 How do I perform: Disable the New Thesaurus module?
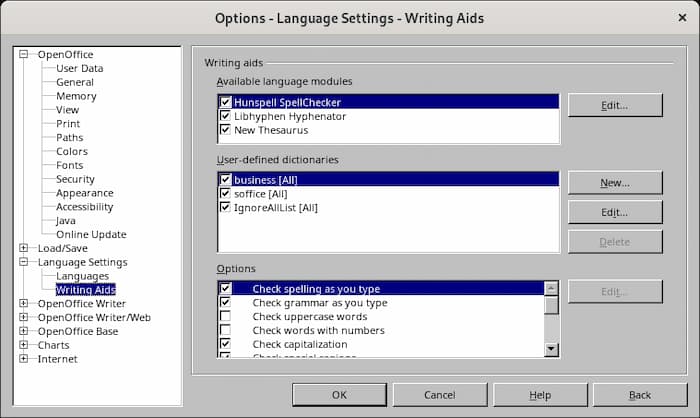tap(226, 130)
